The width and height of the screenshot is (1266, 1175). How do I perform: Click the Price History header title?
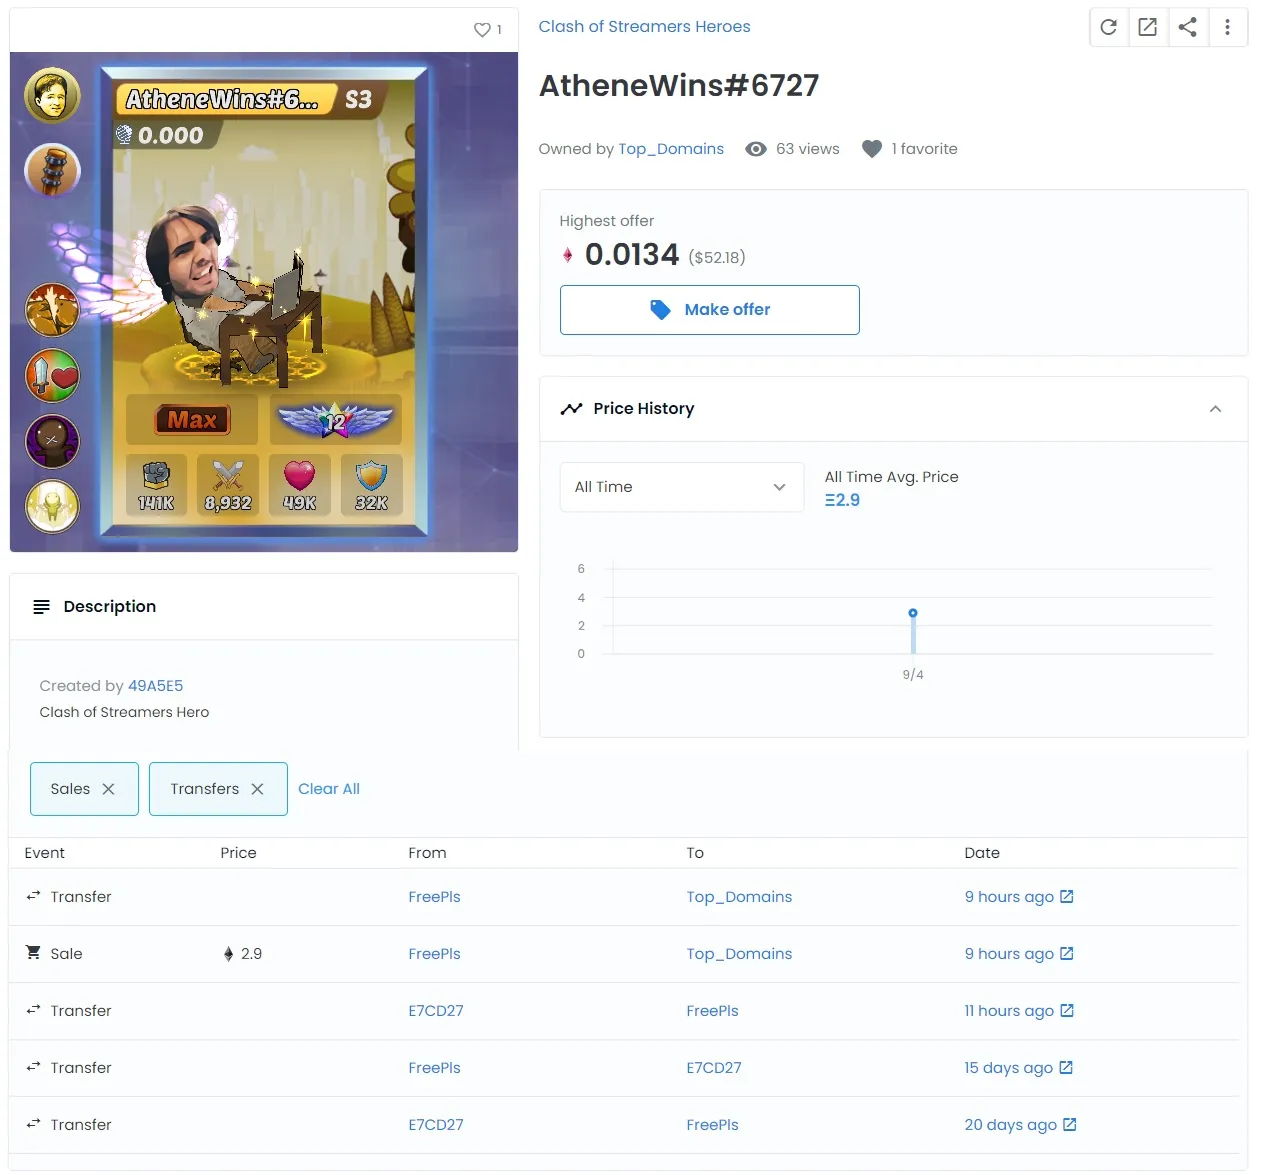pyautogui.click(x=643, y=409)
